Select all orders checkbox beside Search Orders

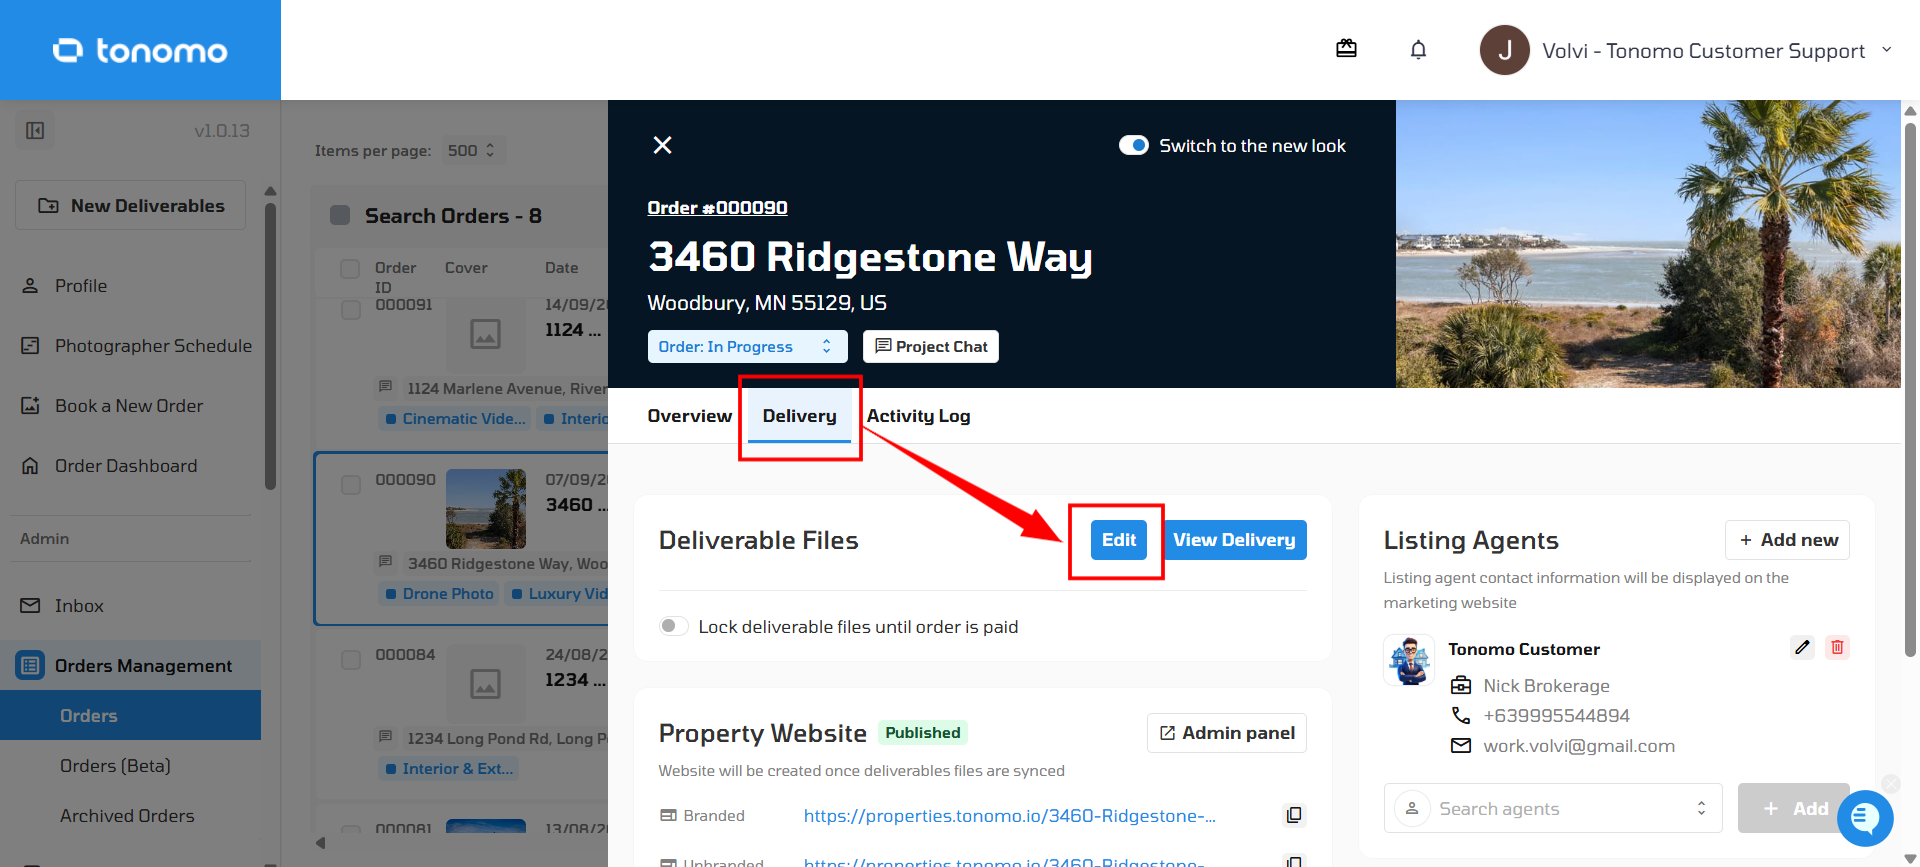(340, 215)
